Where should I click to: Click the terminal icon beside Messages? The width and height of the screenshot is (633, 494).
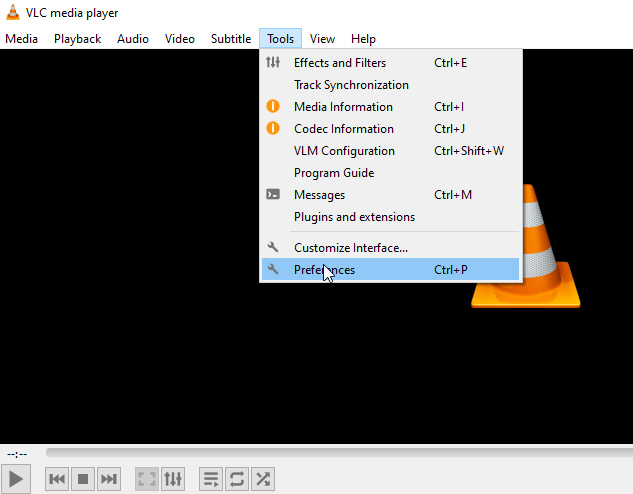point(273,195)
